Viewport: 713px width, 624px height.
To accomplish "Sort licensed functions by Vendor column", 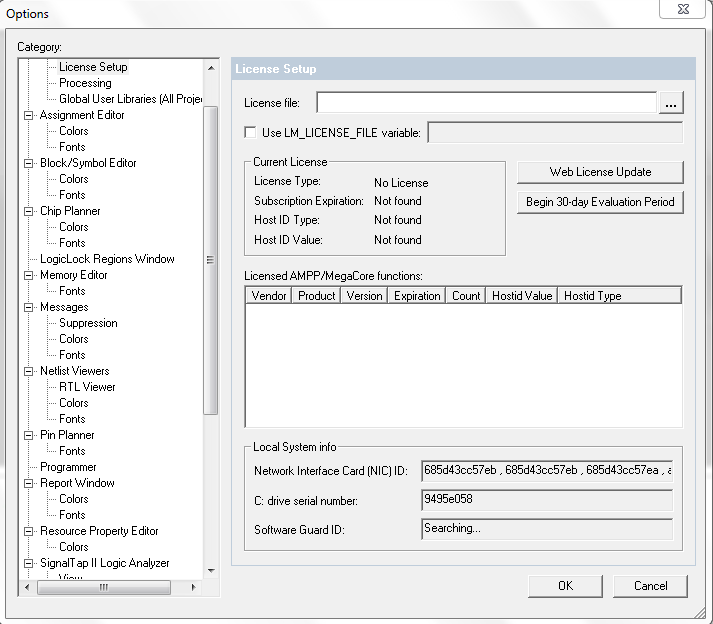I will (x=270, y=296).
